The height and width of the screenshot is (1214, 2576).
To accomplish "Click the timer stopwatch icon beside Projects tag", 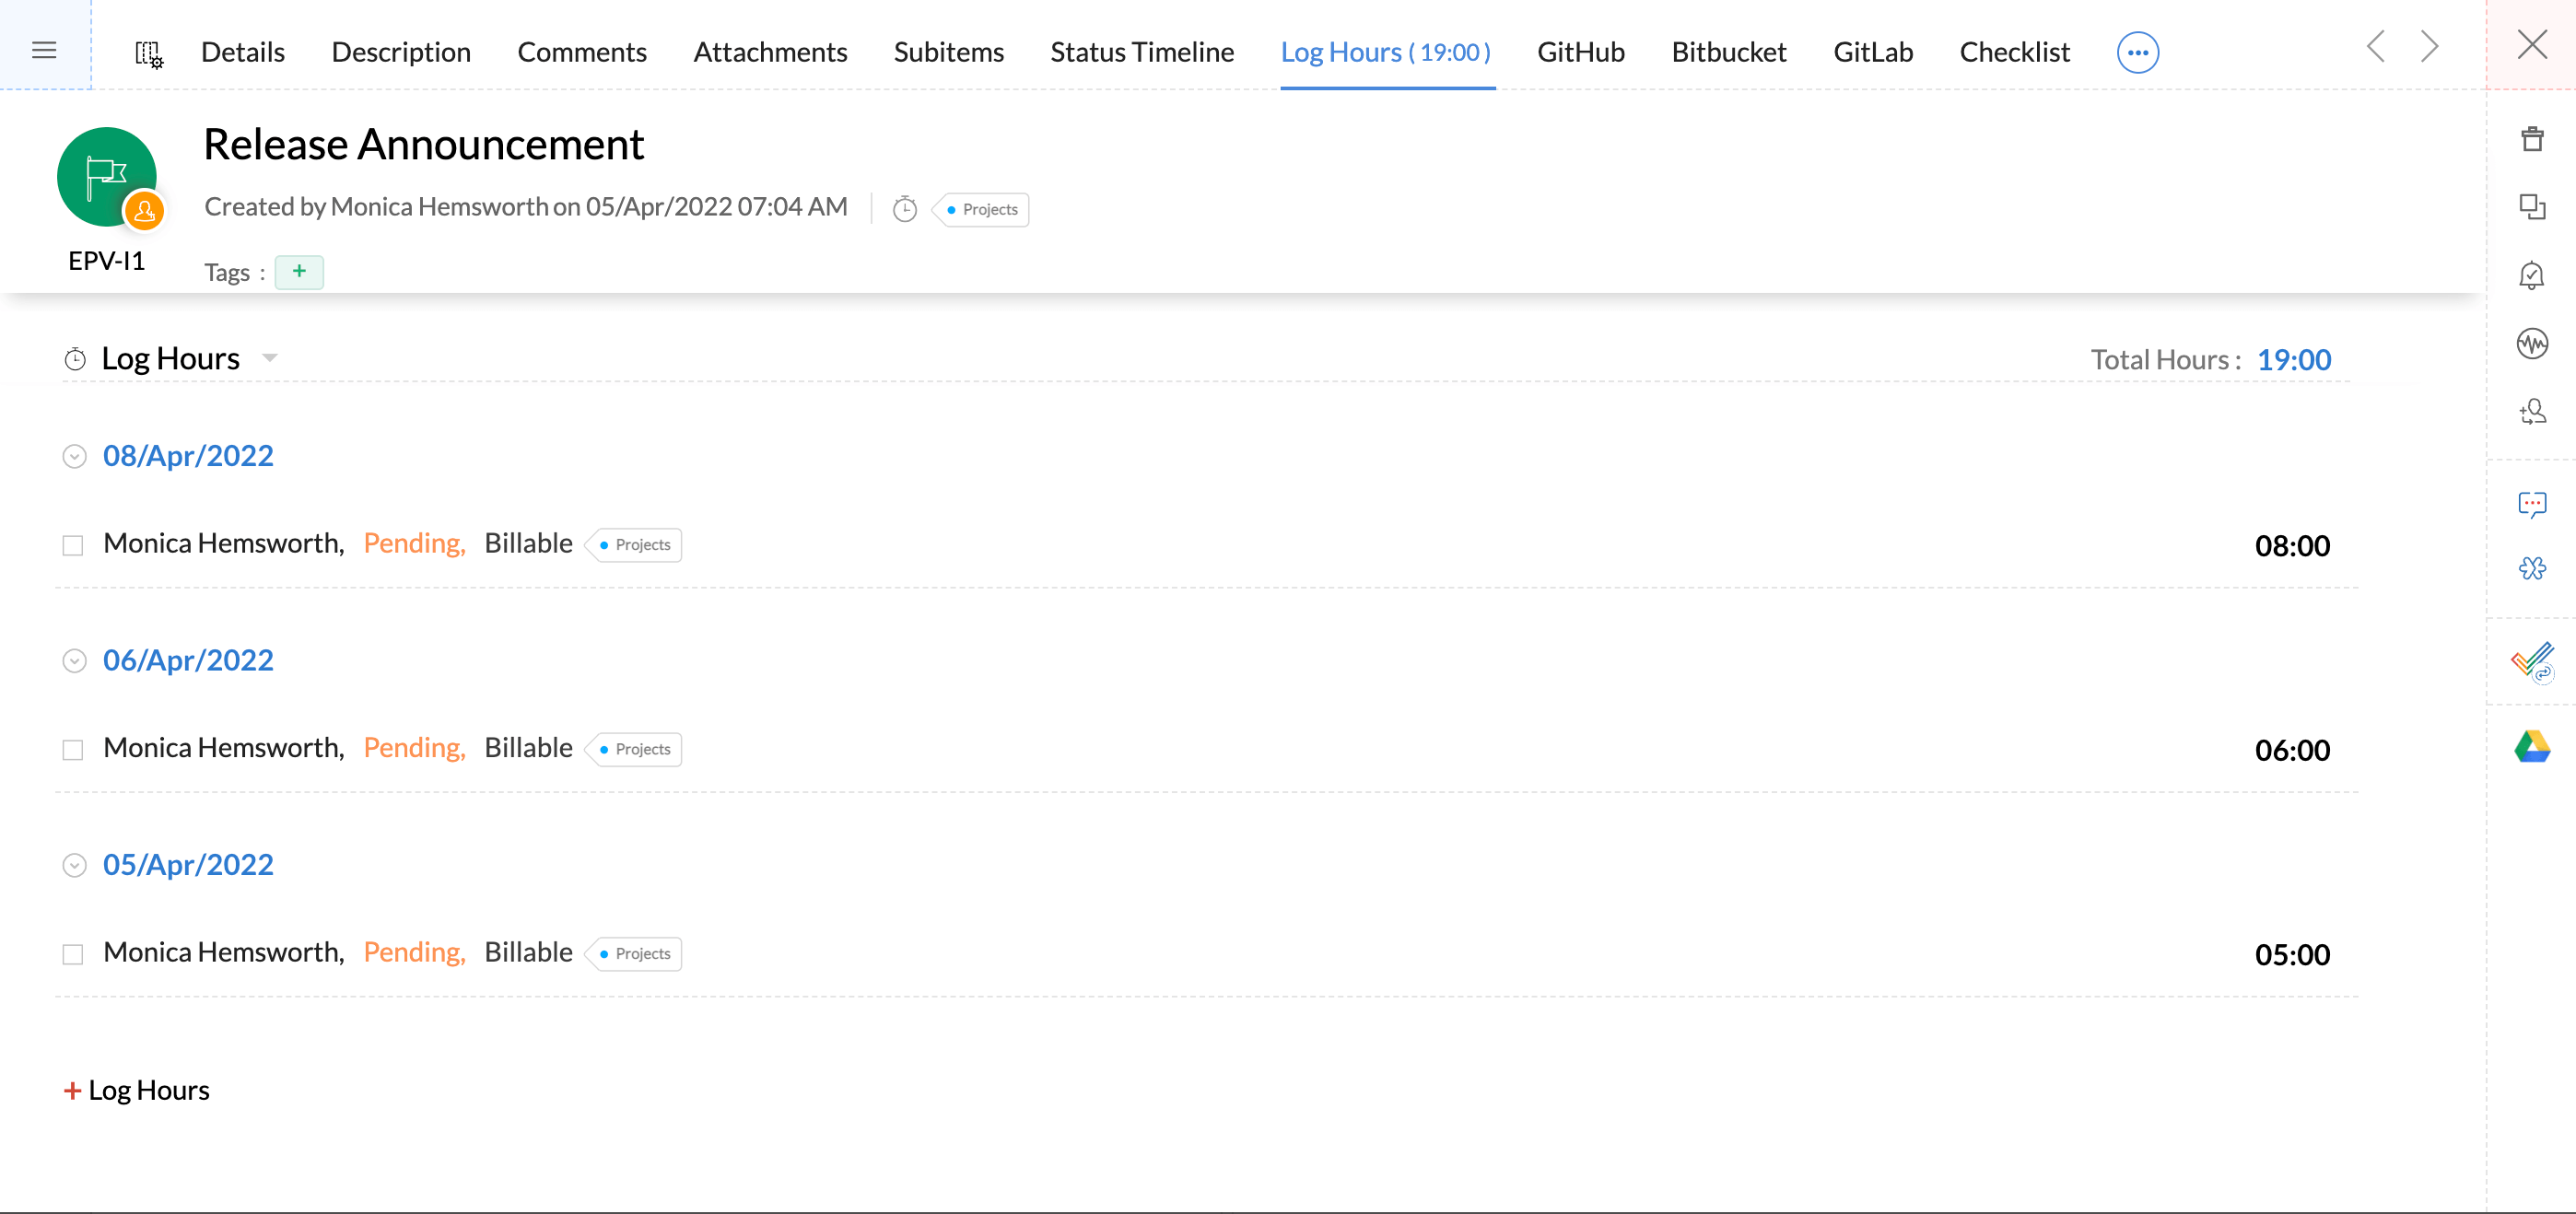I will [904, 209].
